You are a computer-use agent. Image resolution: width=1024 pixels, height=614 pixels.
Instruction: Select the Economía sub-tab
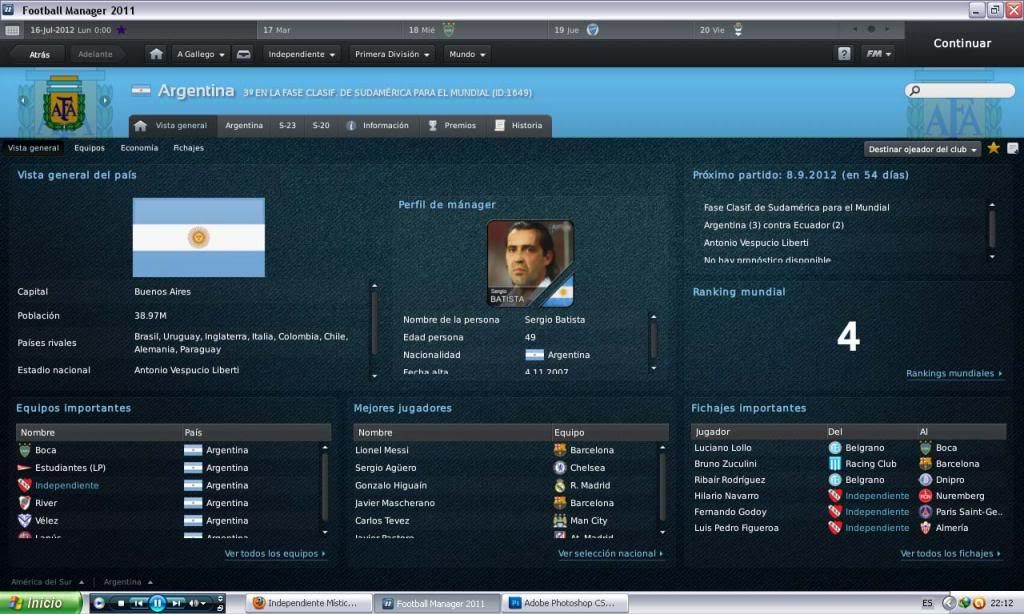139,148
